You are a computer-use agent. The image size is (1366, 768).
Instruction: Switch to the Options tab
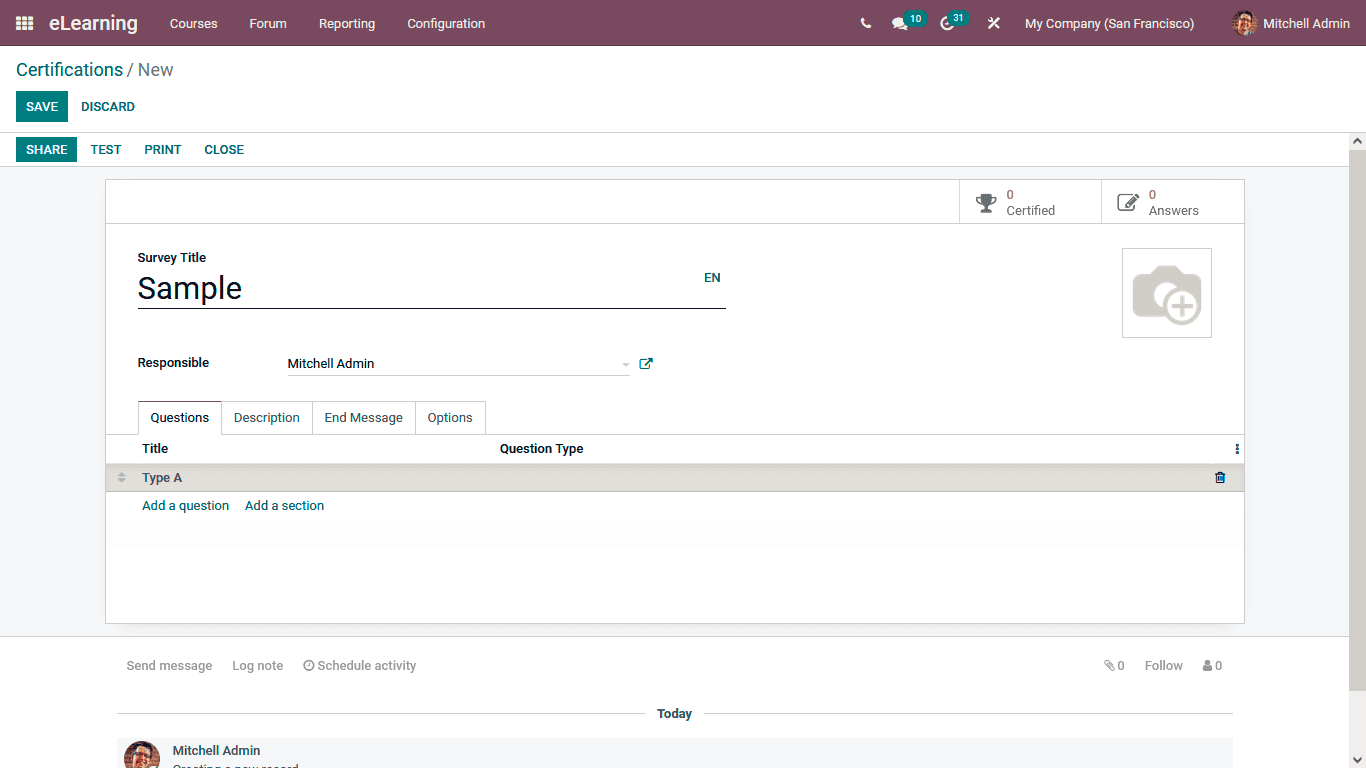pyautogui.click(x=450, y=417)
